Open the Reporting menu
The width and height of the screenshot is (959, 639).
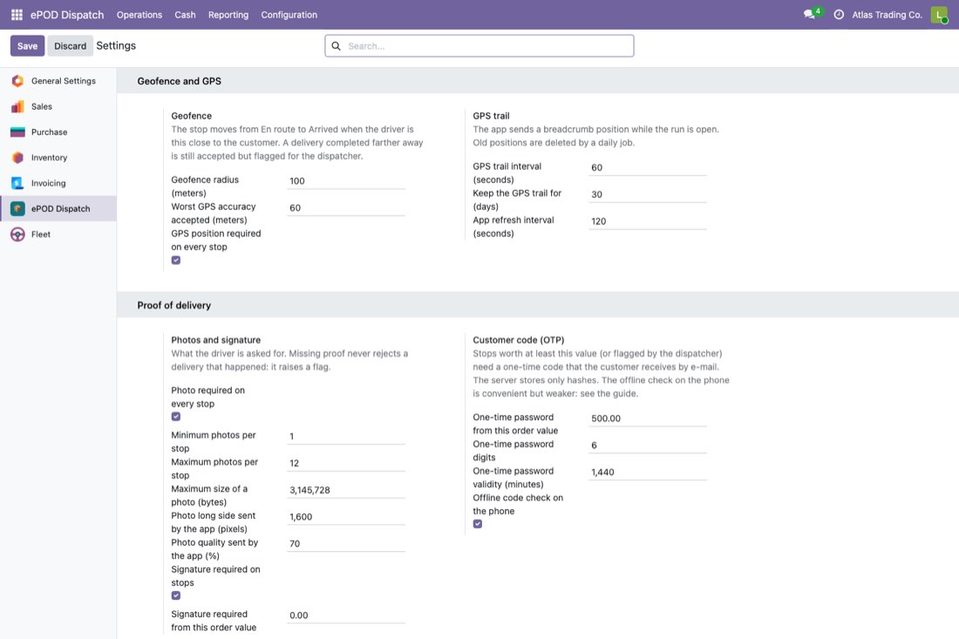click(228, 15)
